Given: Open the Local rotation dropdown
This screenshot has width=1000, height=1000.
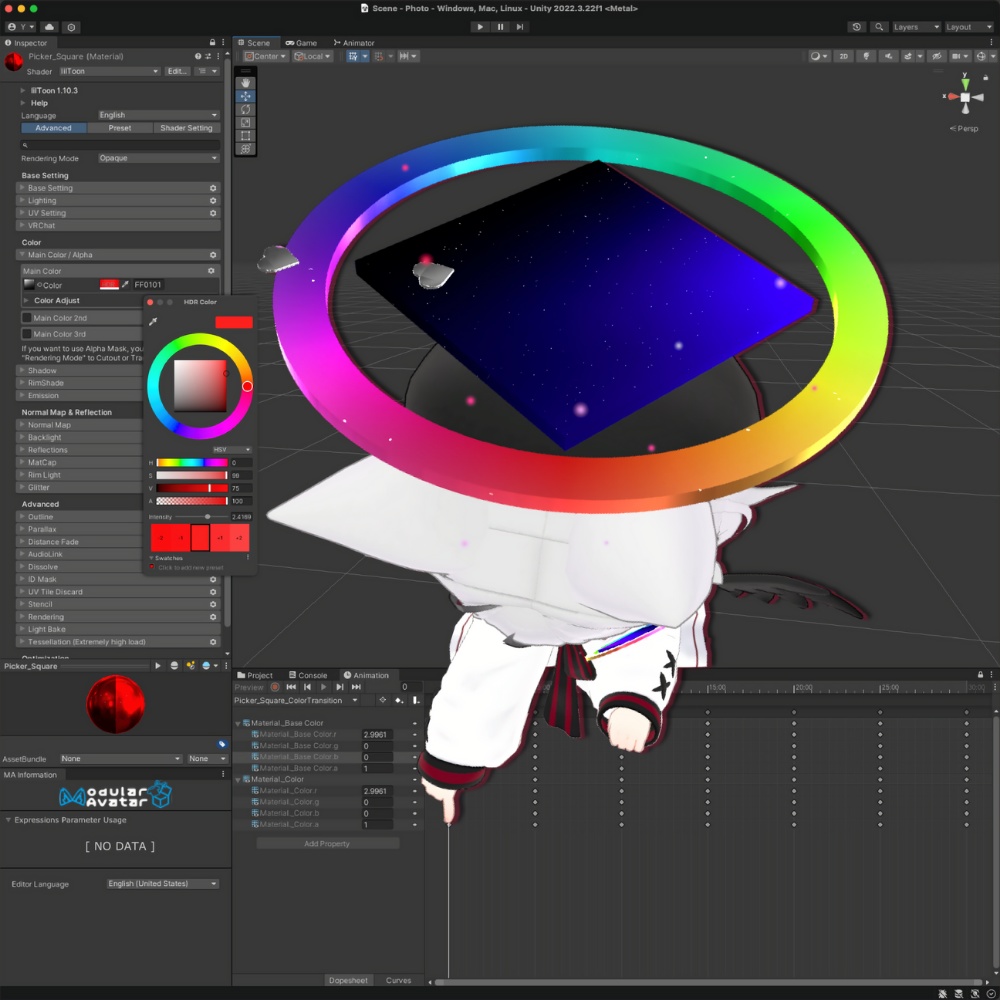Looking at the screenshot, I should point(312,56).
